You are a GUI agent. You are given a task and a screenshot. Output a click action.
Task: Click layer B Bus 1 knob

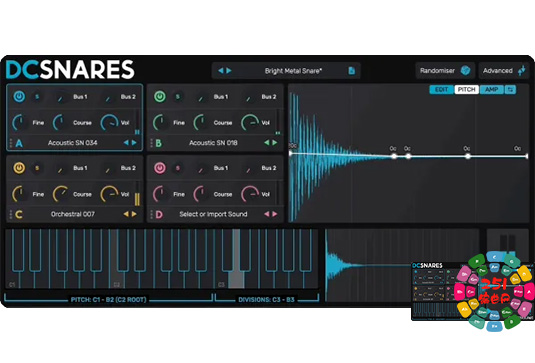201,98
